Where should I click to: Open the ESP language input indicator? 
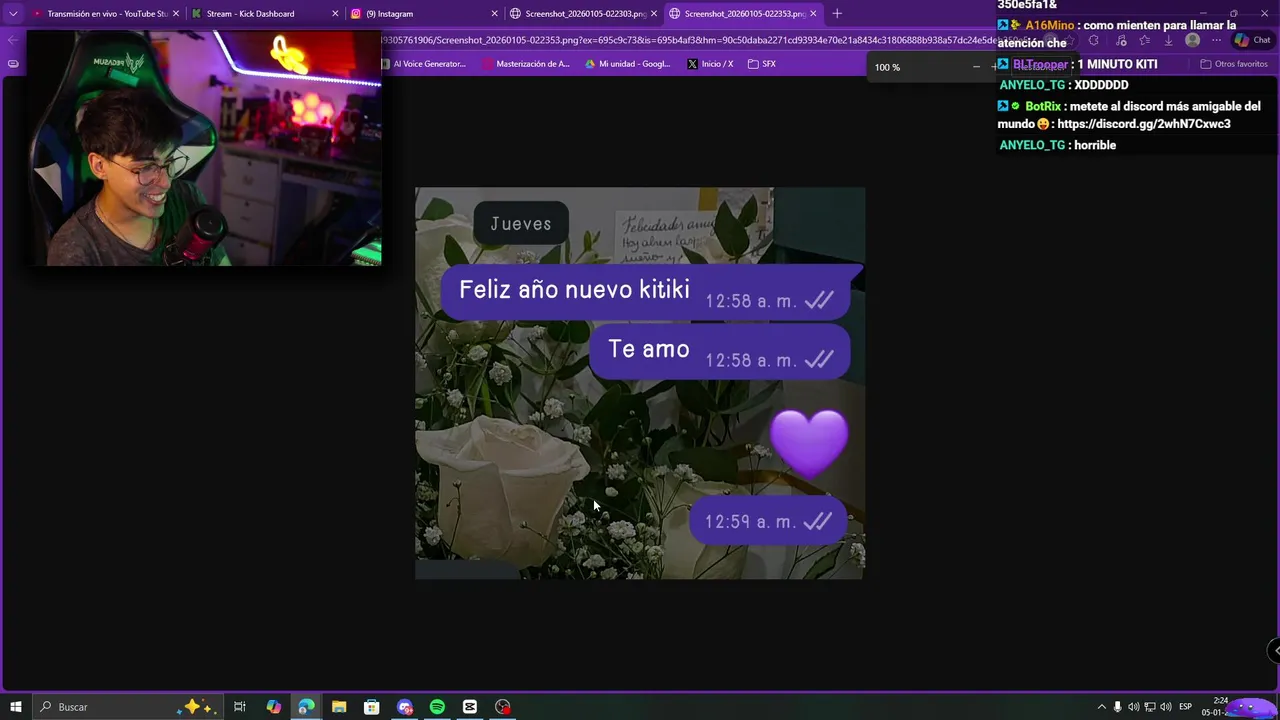click(x=1186, y=707)
